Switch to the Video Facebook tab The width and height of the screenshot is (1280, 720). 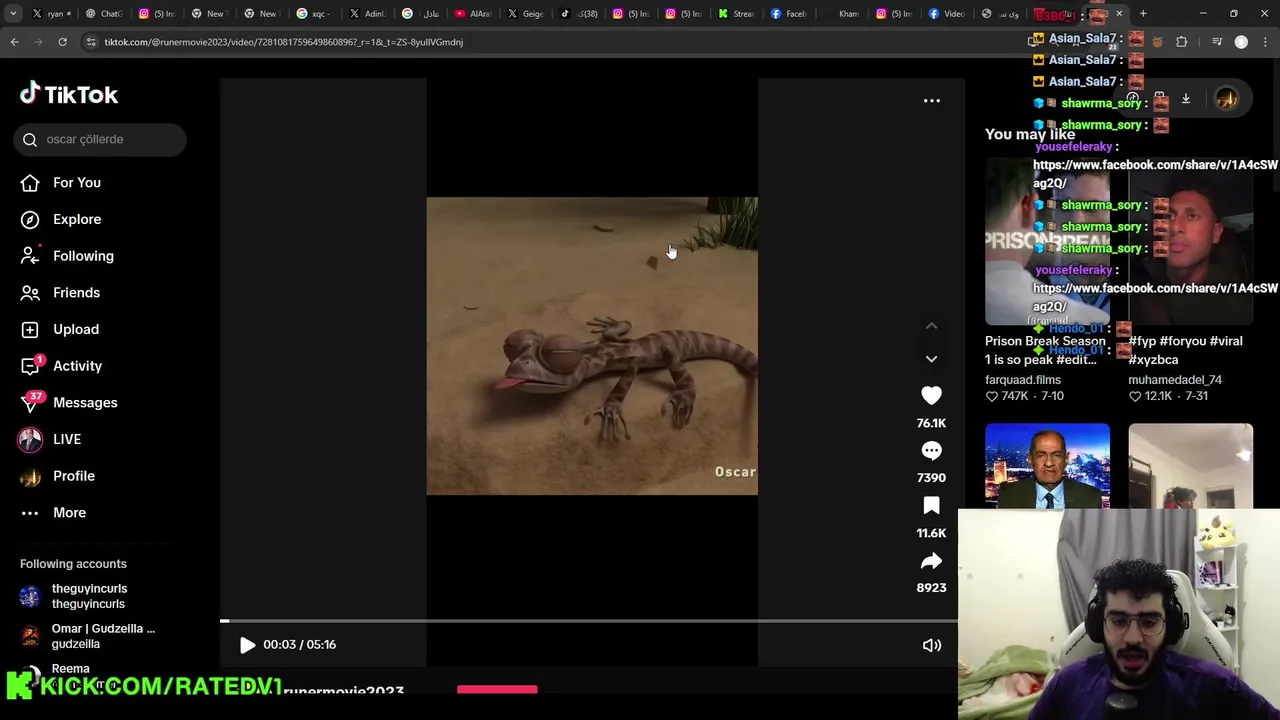[x=947, y=14]
